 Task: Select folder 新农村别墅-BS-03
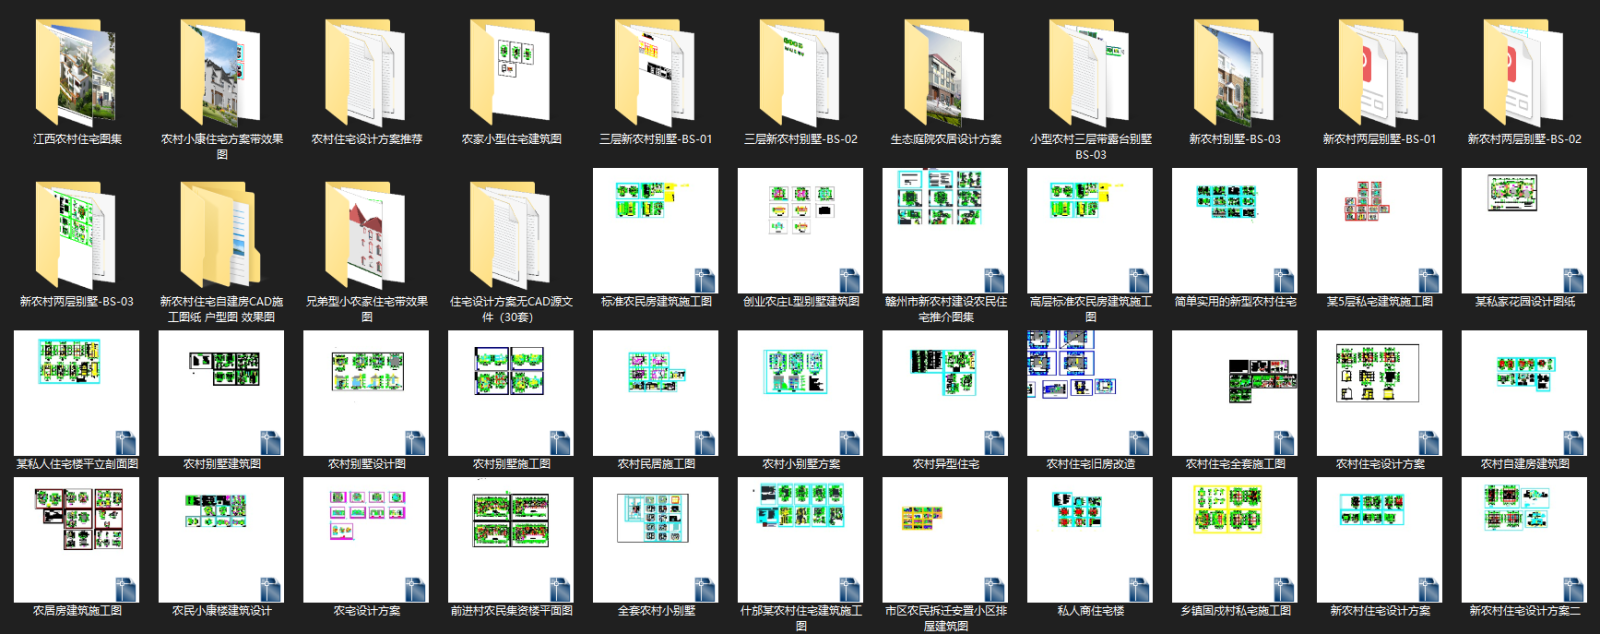1235,72
